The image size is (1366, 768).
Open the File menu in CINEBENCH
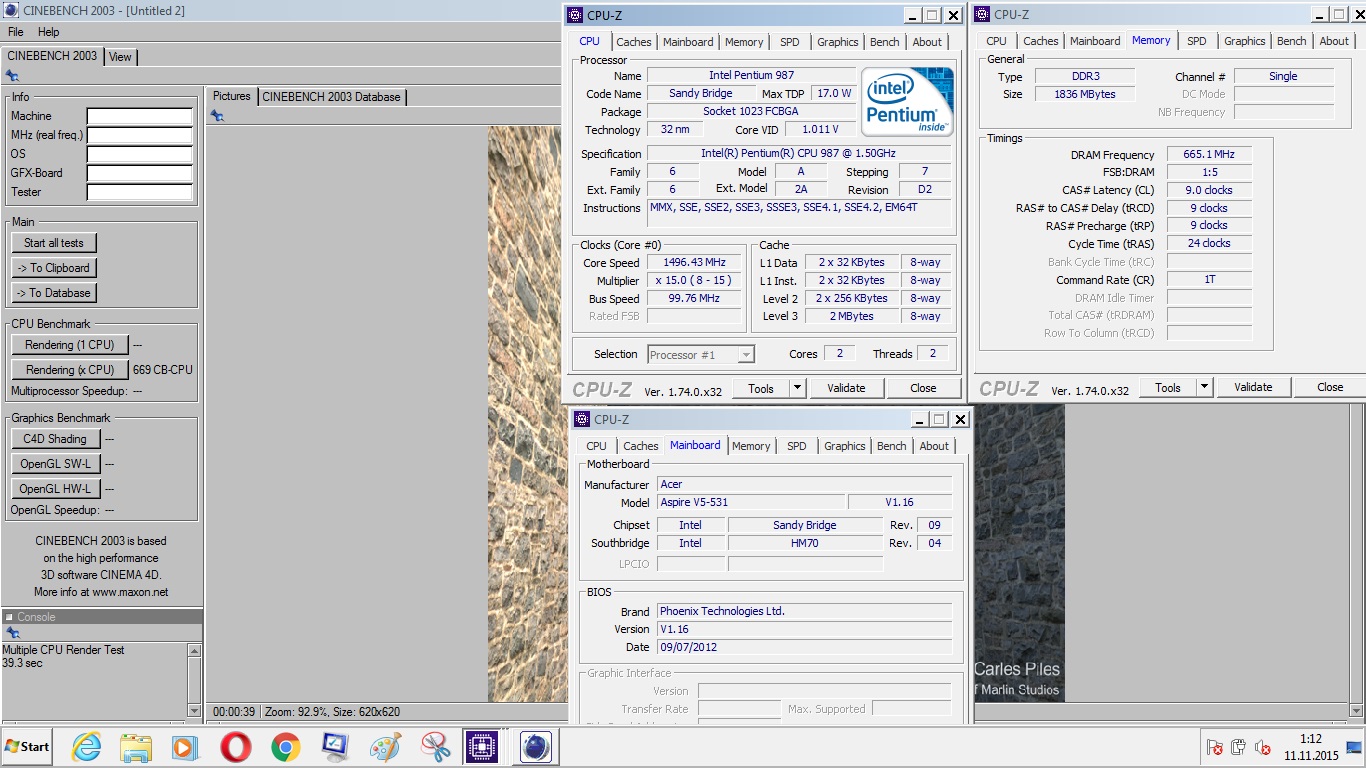click(16, 32)
